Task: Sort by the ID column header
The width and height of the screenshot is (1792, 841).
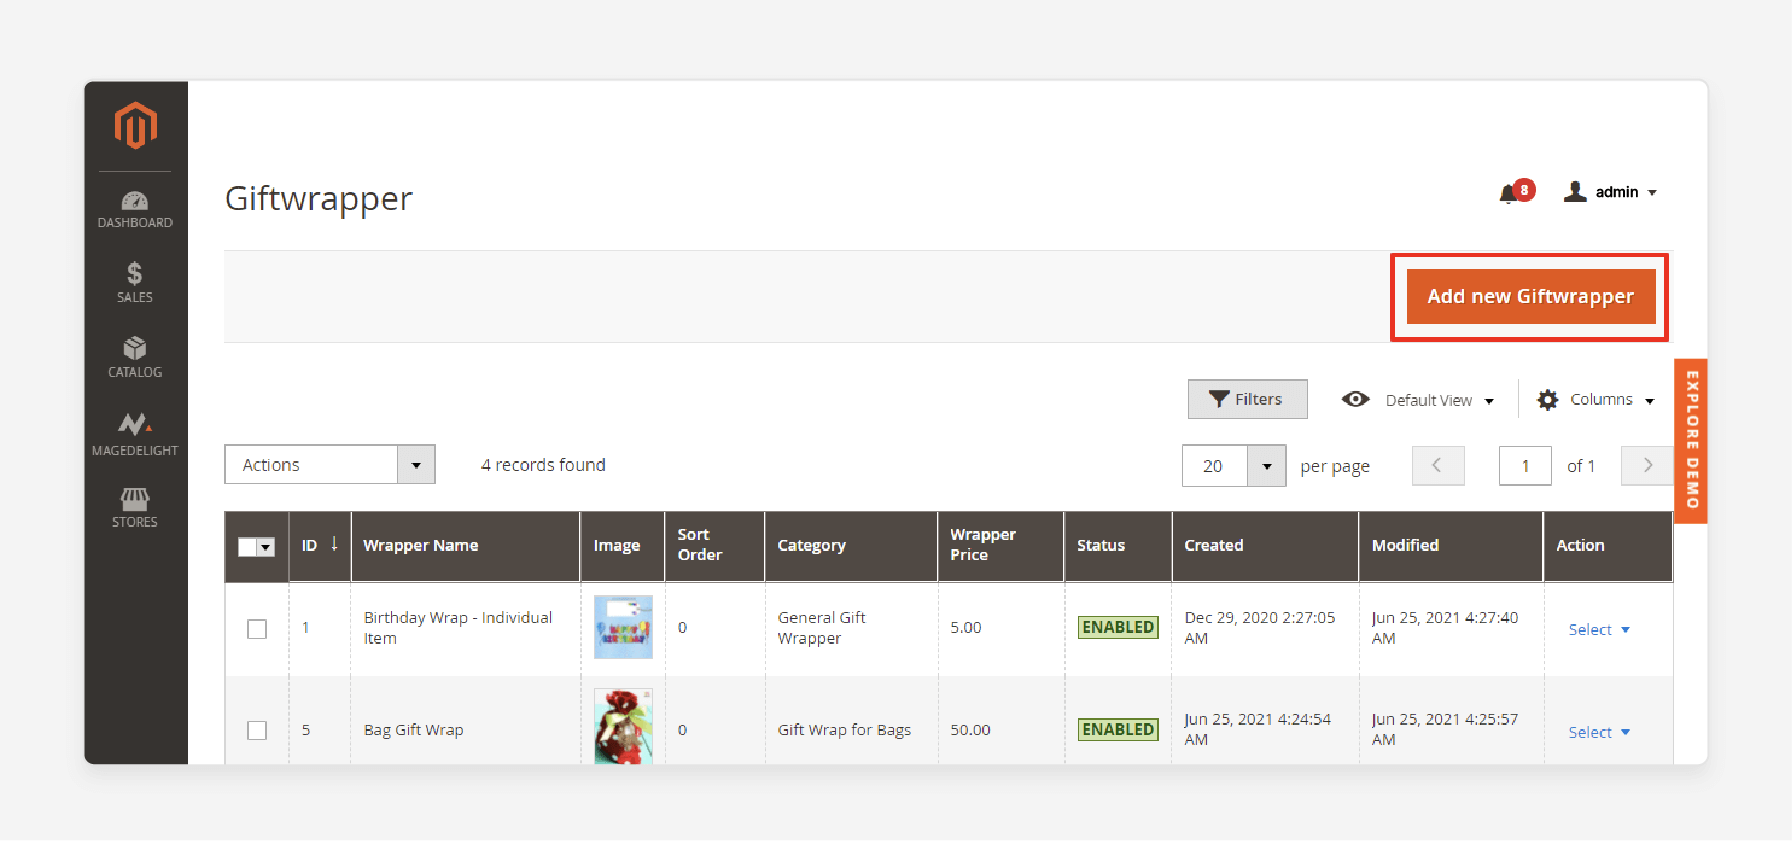Action: tap(320, 546)
